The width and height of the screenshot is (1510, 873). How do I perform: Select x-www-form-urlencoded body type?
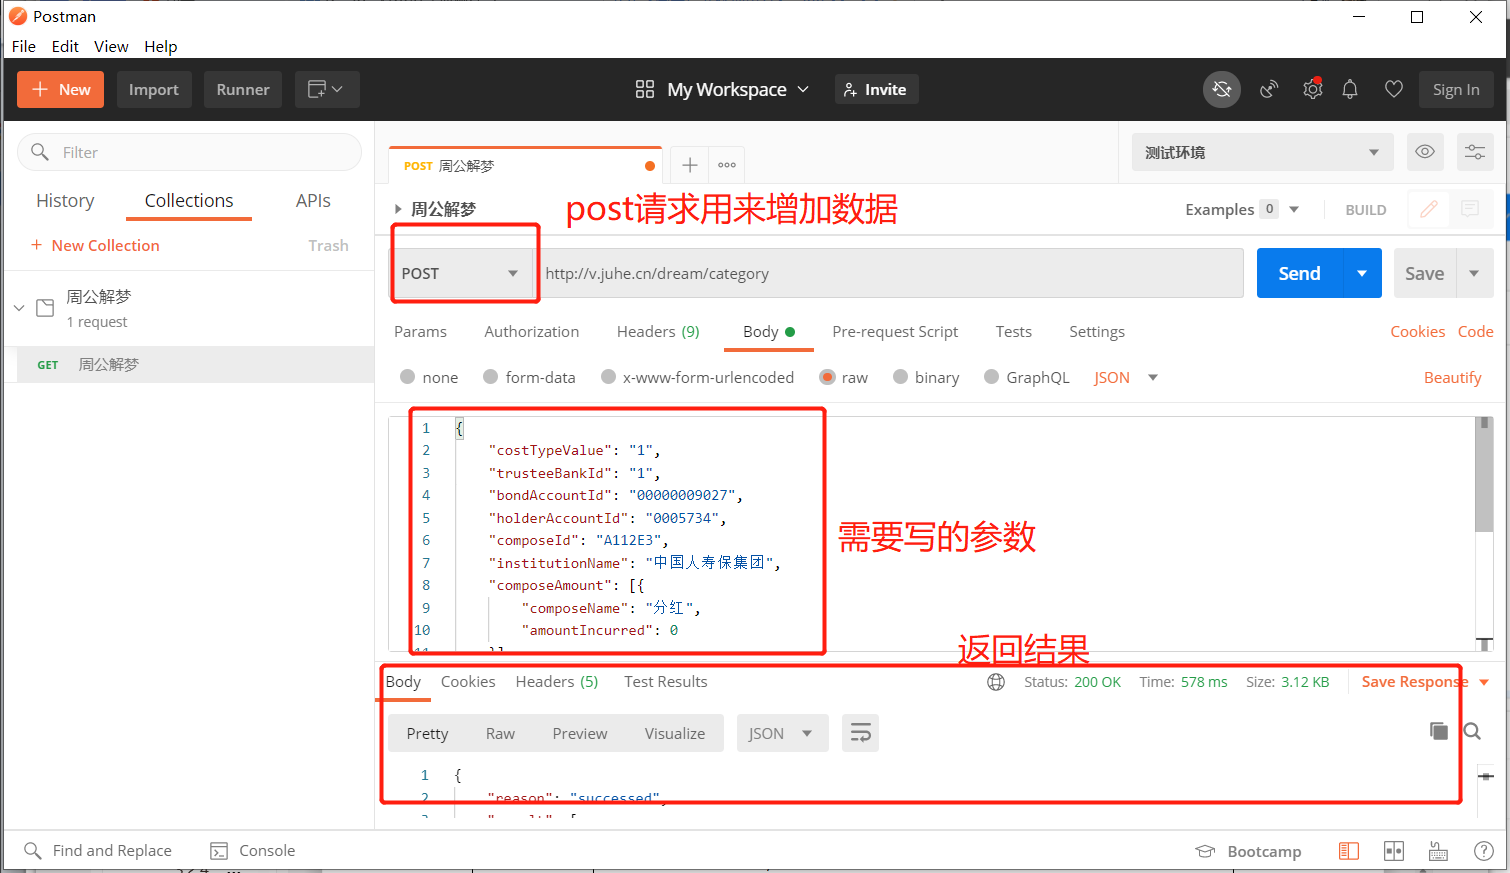tap(608, 377)
